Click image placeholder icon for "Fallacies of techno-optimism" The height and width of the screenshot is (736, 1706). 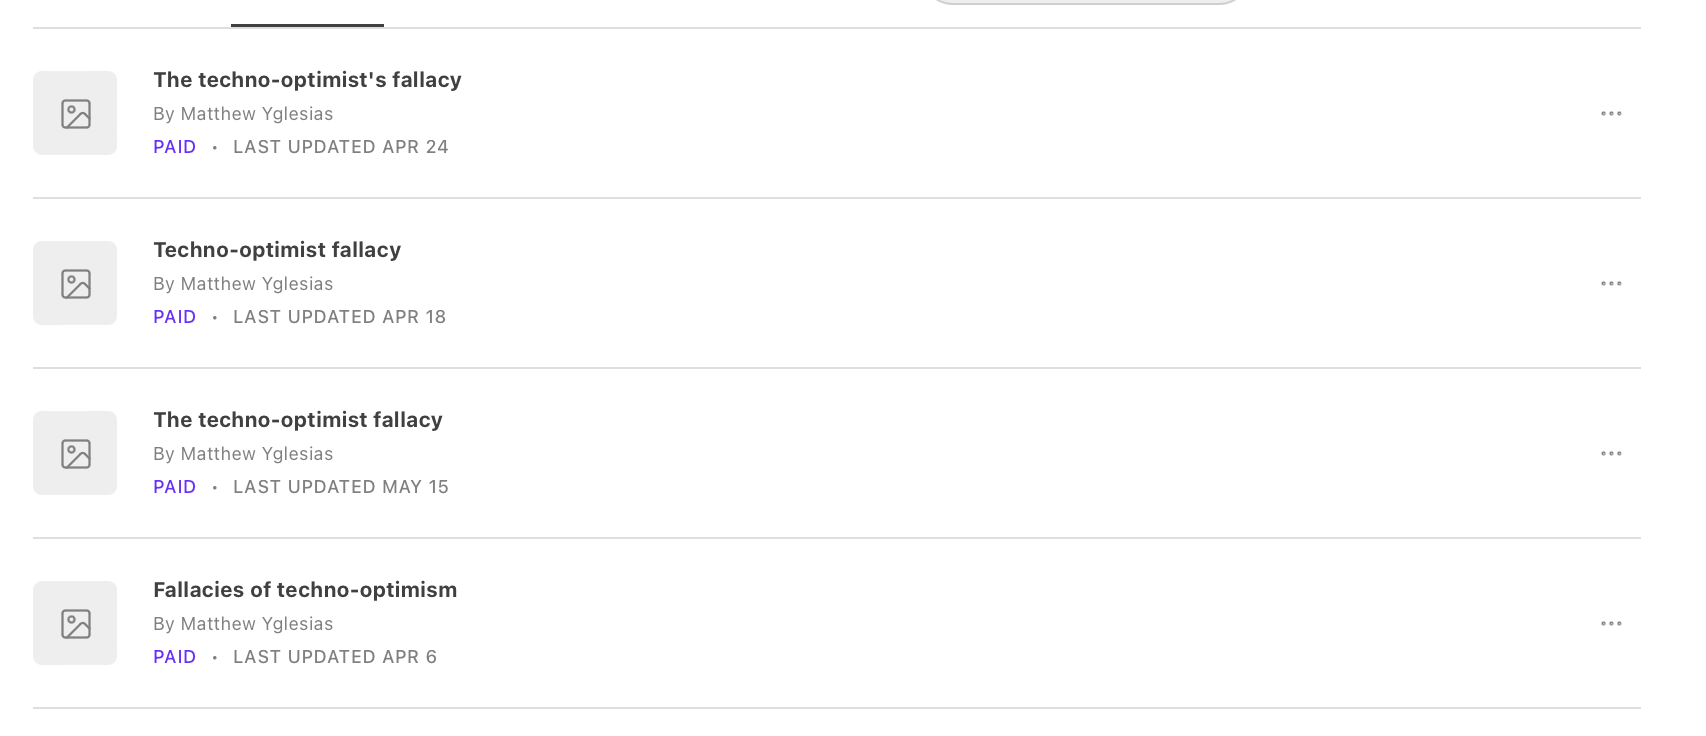point(75,623)
